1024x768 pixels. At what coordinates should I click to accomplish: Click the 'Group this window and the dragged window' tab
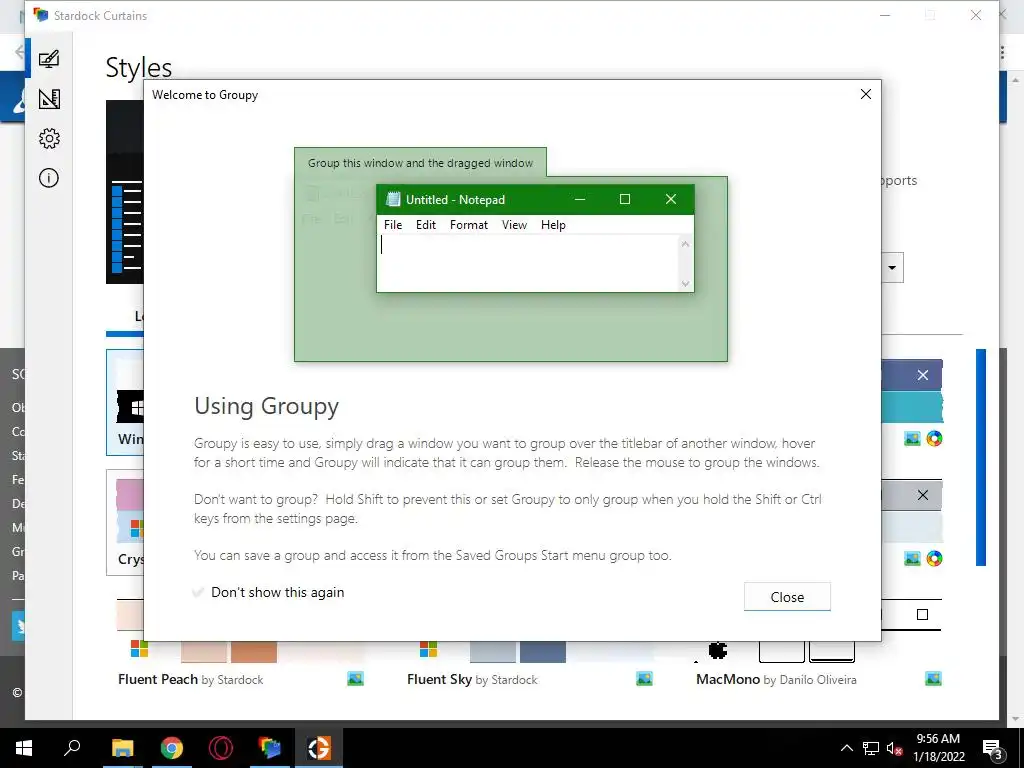click(420, 163)
